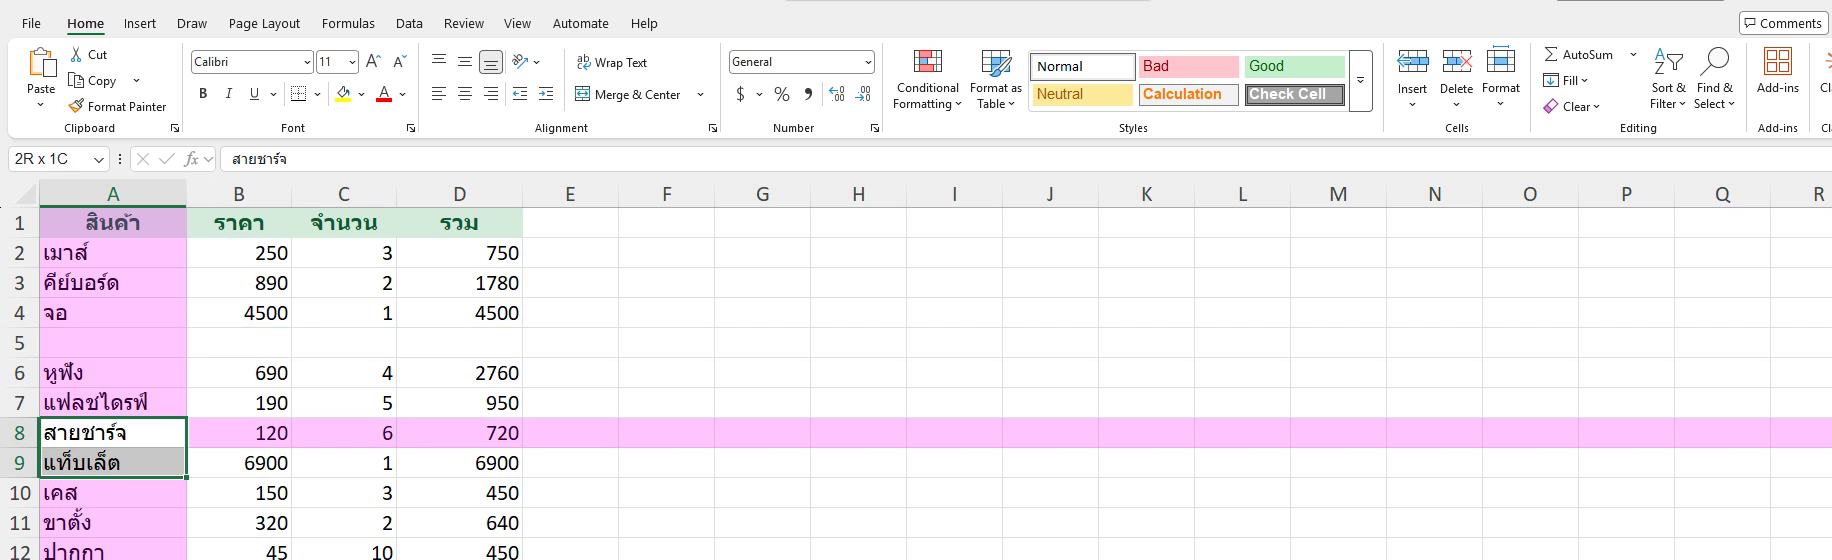Switch to the Data tab

point(409,23)
